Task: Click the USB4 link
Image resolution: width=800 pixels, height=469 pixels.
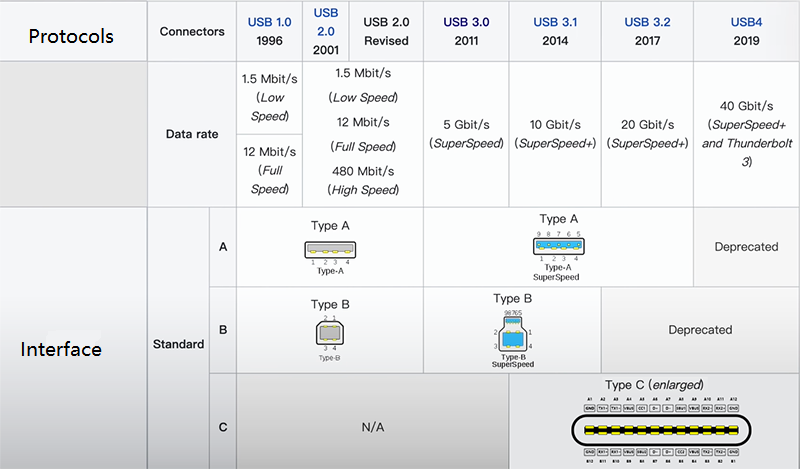Action: coord(745,22)
